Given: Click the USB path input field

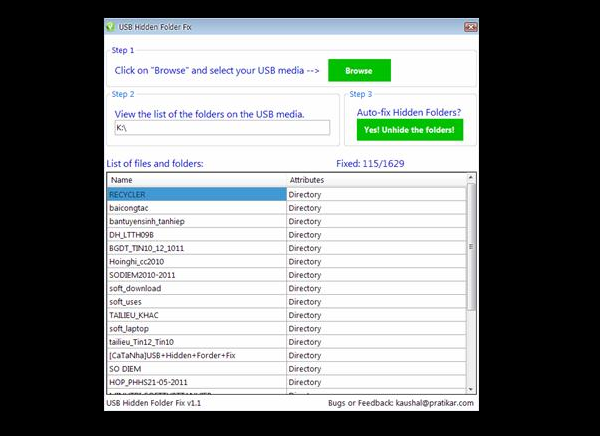Looking at the screenshot, I should click(221, 128).
